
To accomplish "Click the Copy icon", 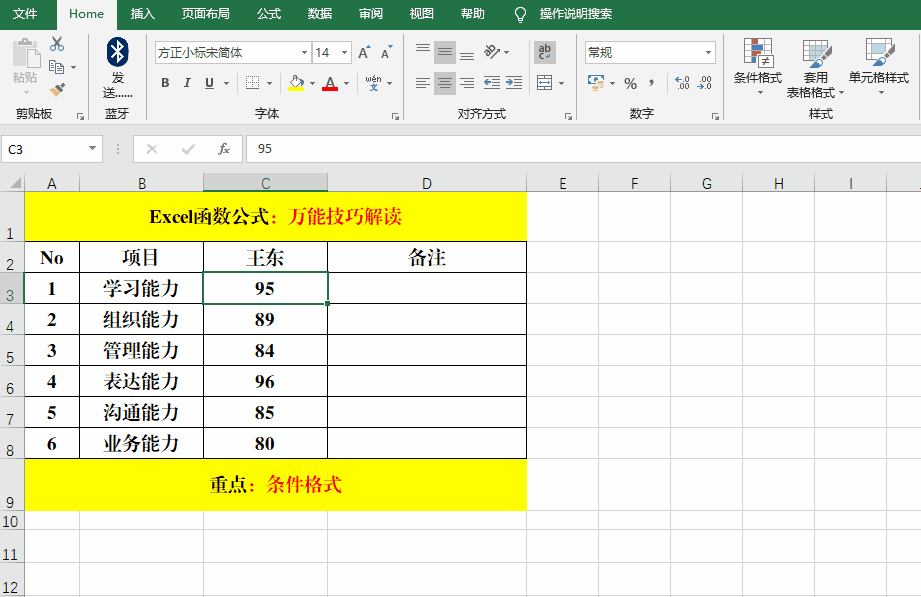I will point(56,67).
